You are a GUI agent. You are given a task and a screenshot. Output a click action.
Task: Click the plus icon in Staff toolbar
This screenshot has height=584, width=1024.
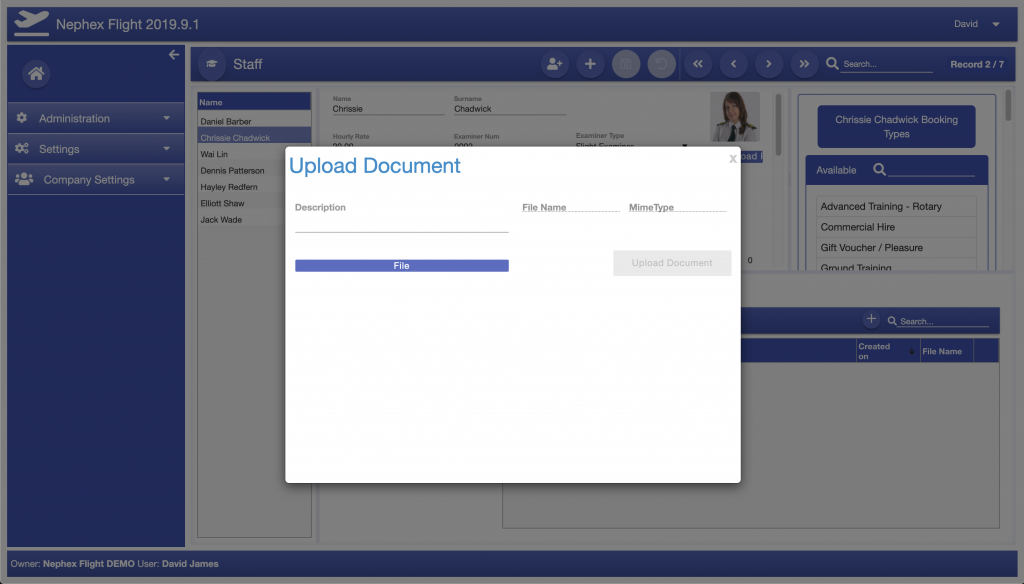point(590,64)
